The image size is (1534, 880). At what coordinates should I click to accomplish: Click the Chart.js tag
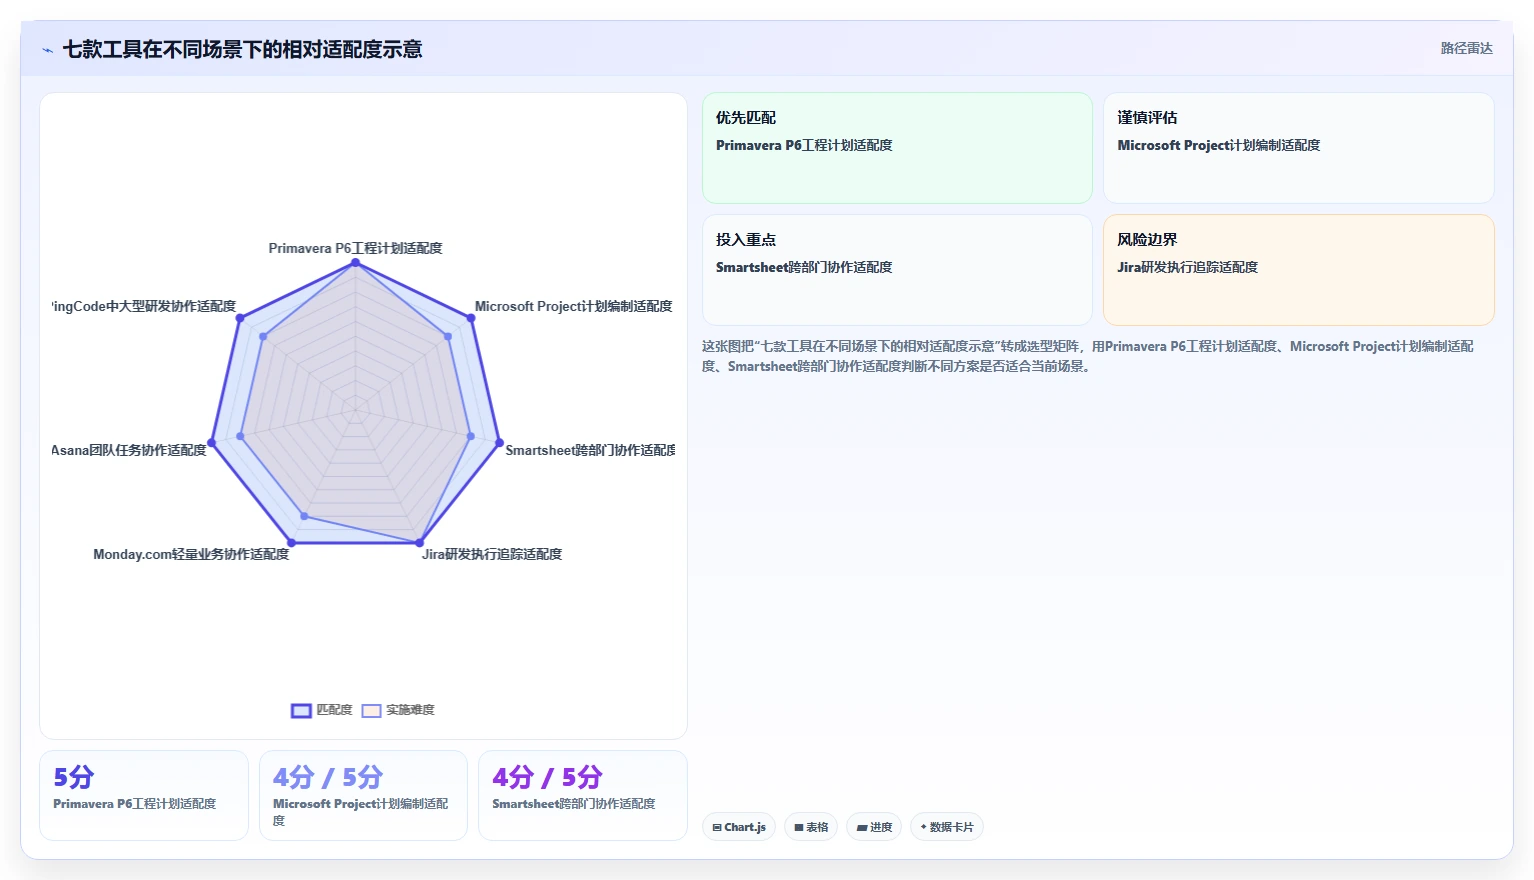[739, 827]
